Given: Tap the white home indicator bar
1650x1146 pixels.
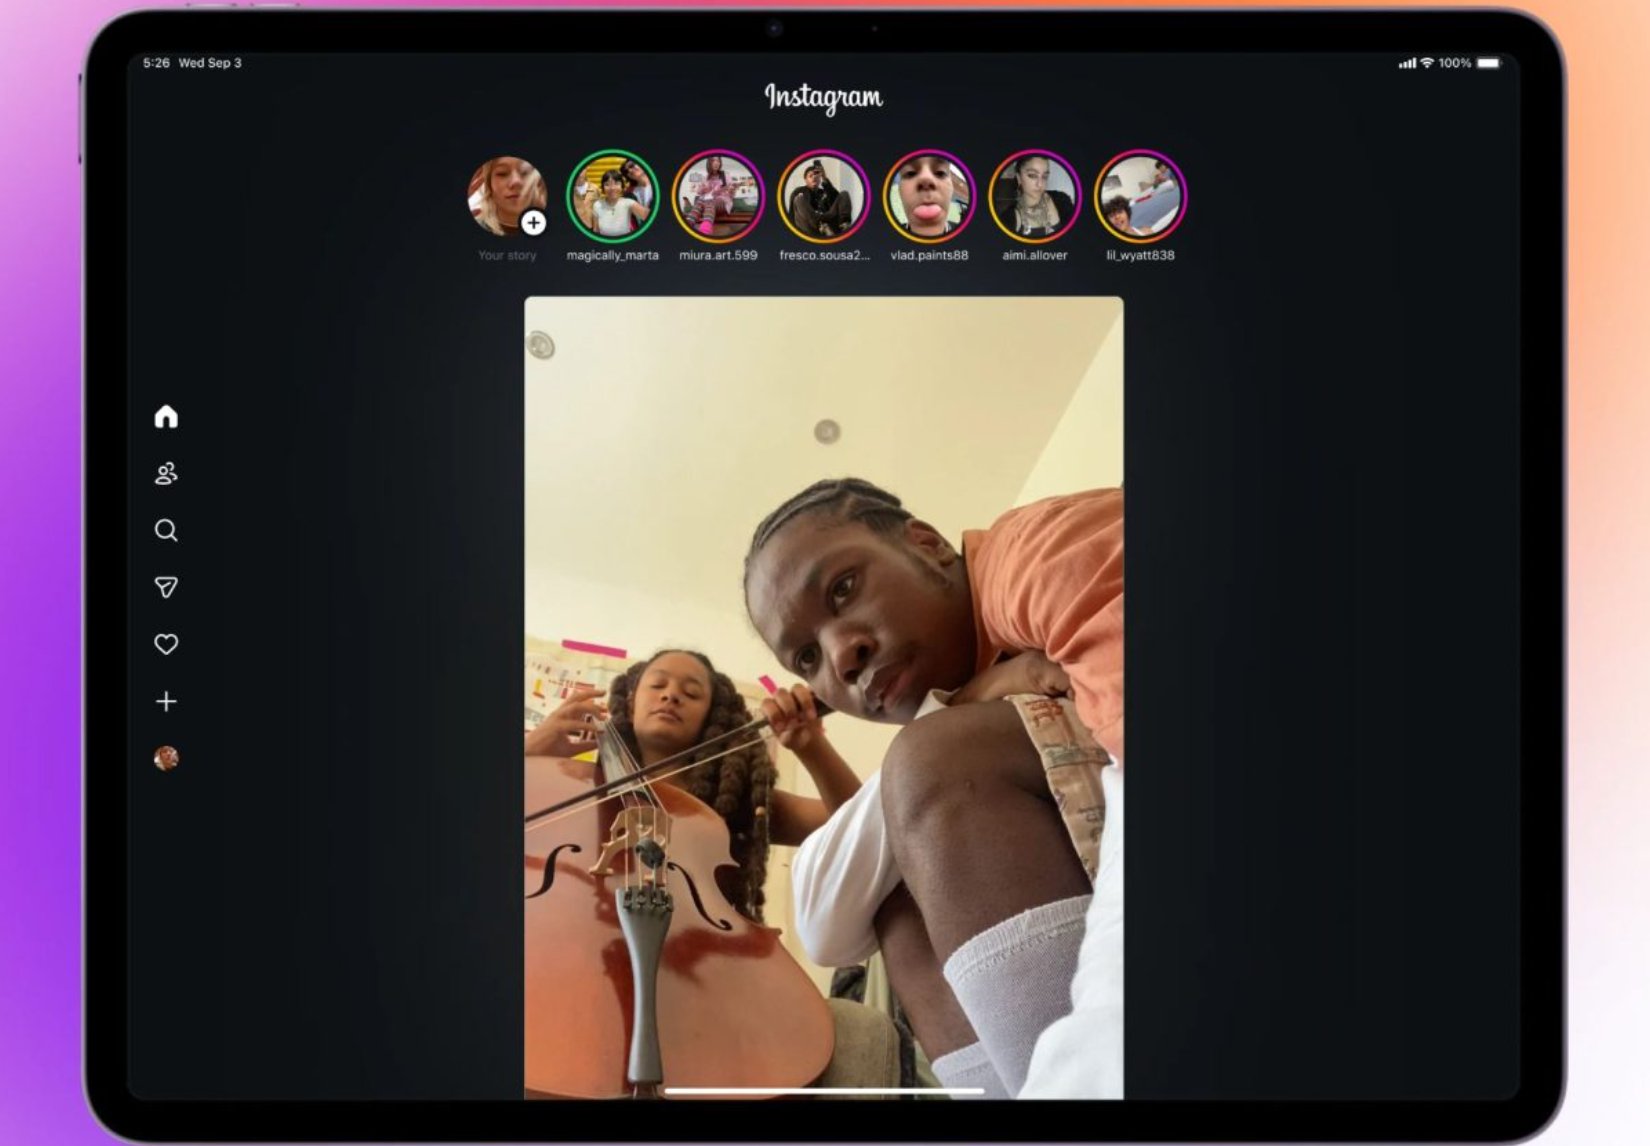Looking at the screenshot, I should (x=823, y=1091).
